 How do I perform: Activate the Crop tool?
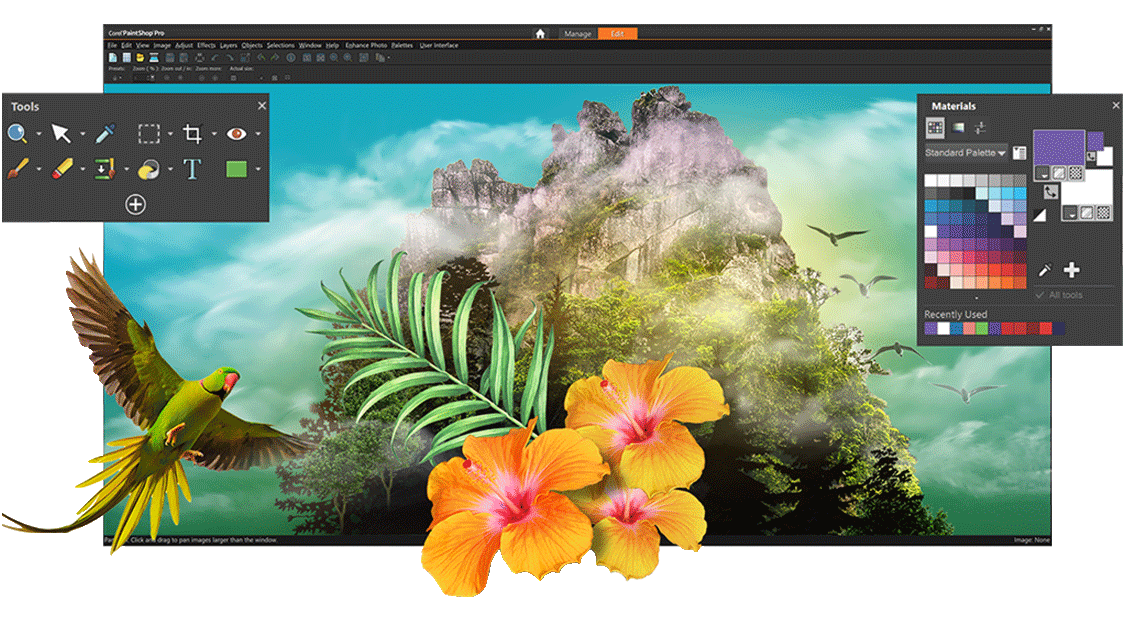click(193, 133)
